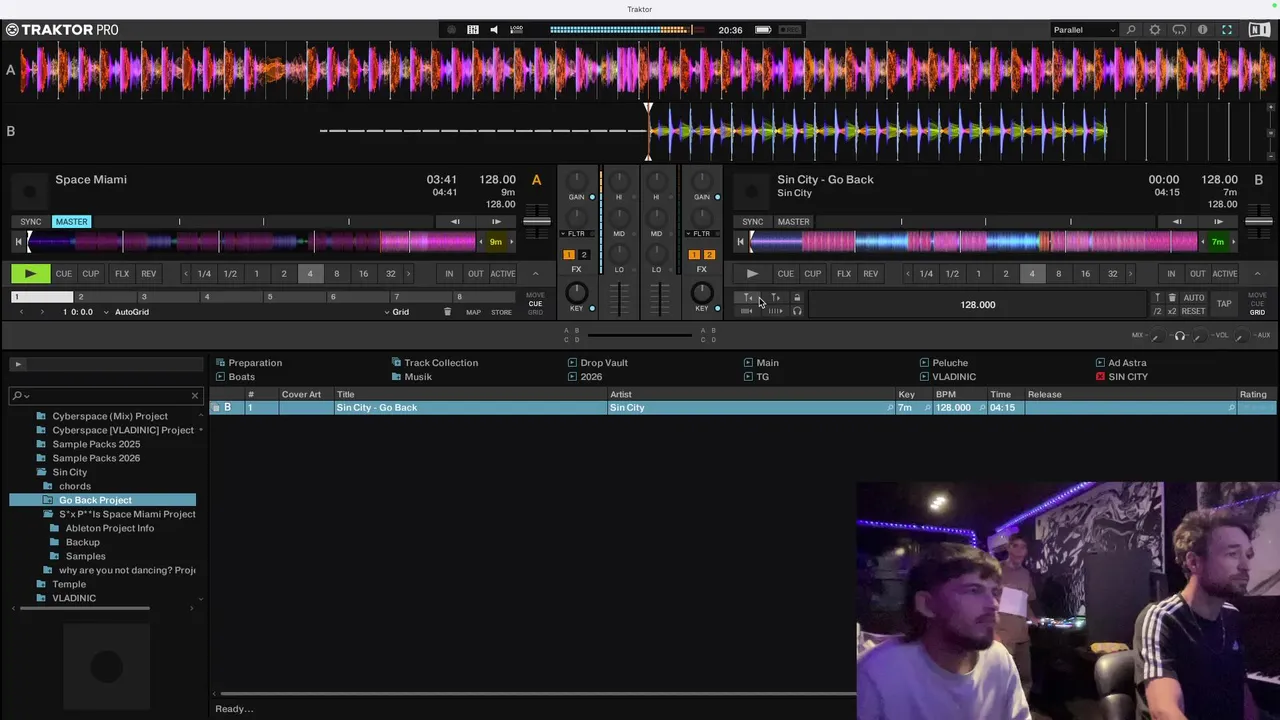Viewport: 1280px width, 720px height.
Task: Toggle MASTER on Deck A
Action: [x=71, y=222]
